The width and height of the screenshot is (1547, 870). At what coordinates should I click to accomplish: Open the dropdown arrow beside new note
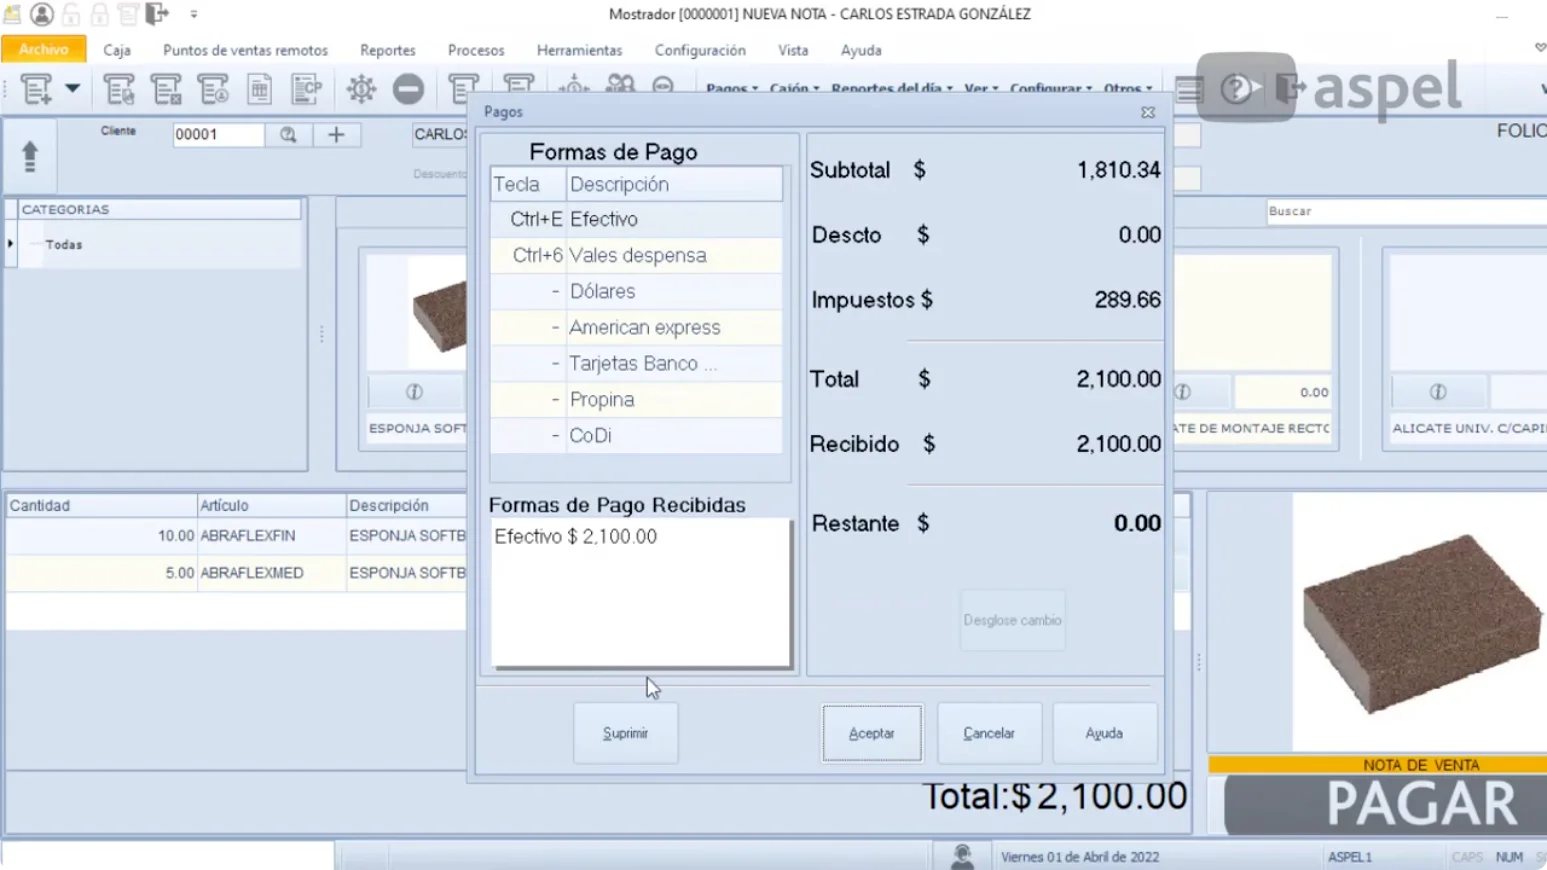(73, 89)
